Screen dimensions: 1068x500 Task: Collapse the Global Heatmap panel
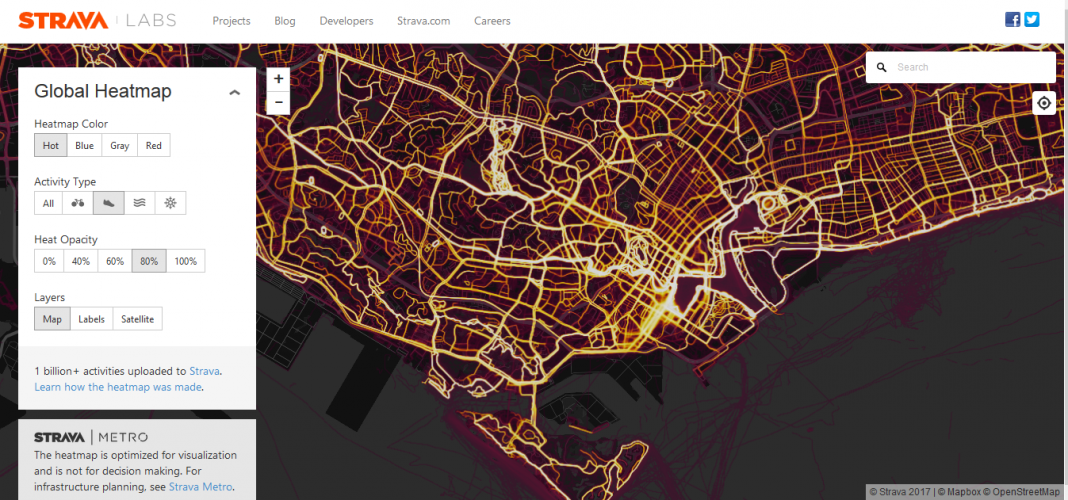pos(235,92)
